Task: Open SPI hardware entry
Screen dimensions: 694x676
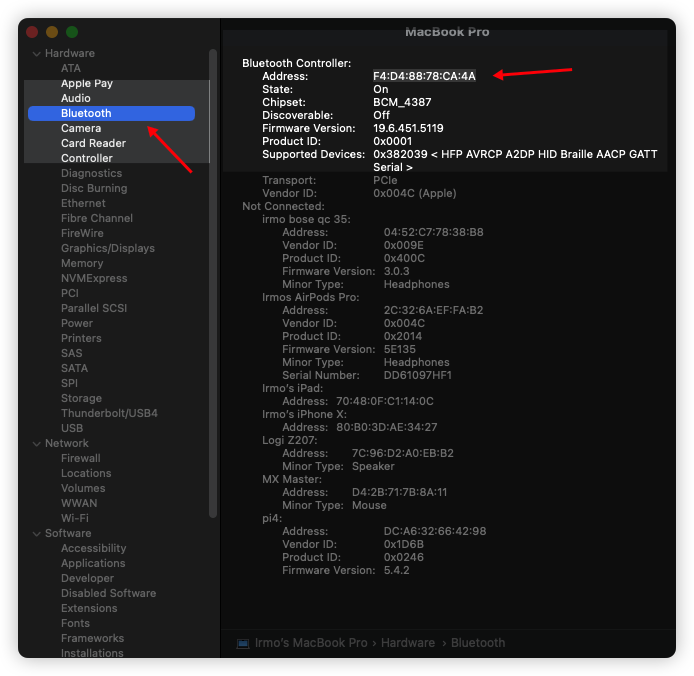Action: pos(69,383)
